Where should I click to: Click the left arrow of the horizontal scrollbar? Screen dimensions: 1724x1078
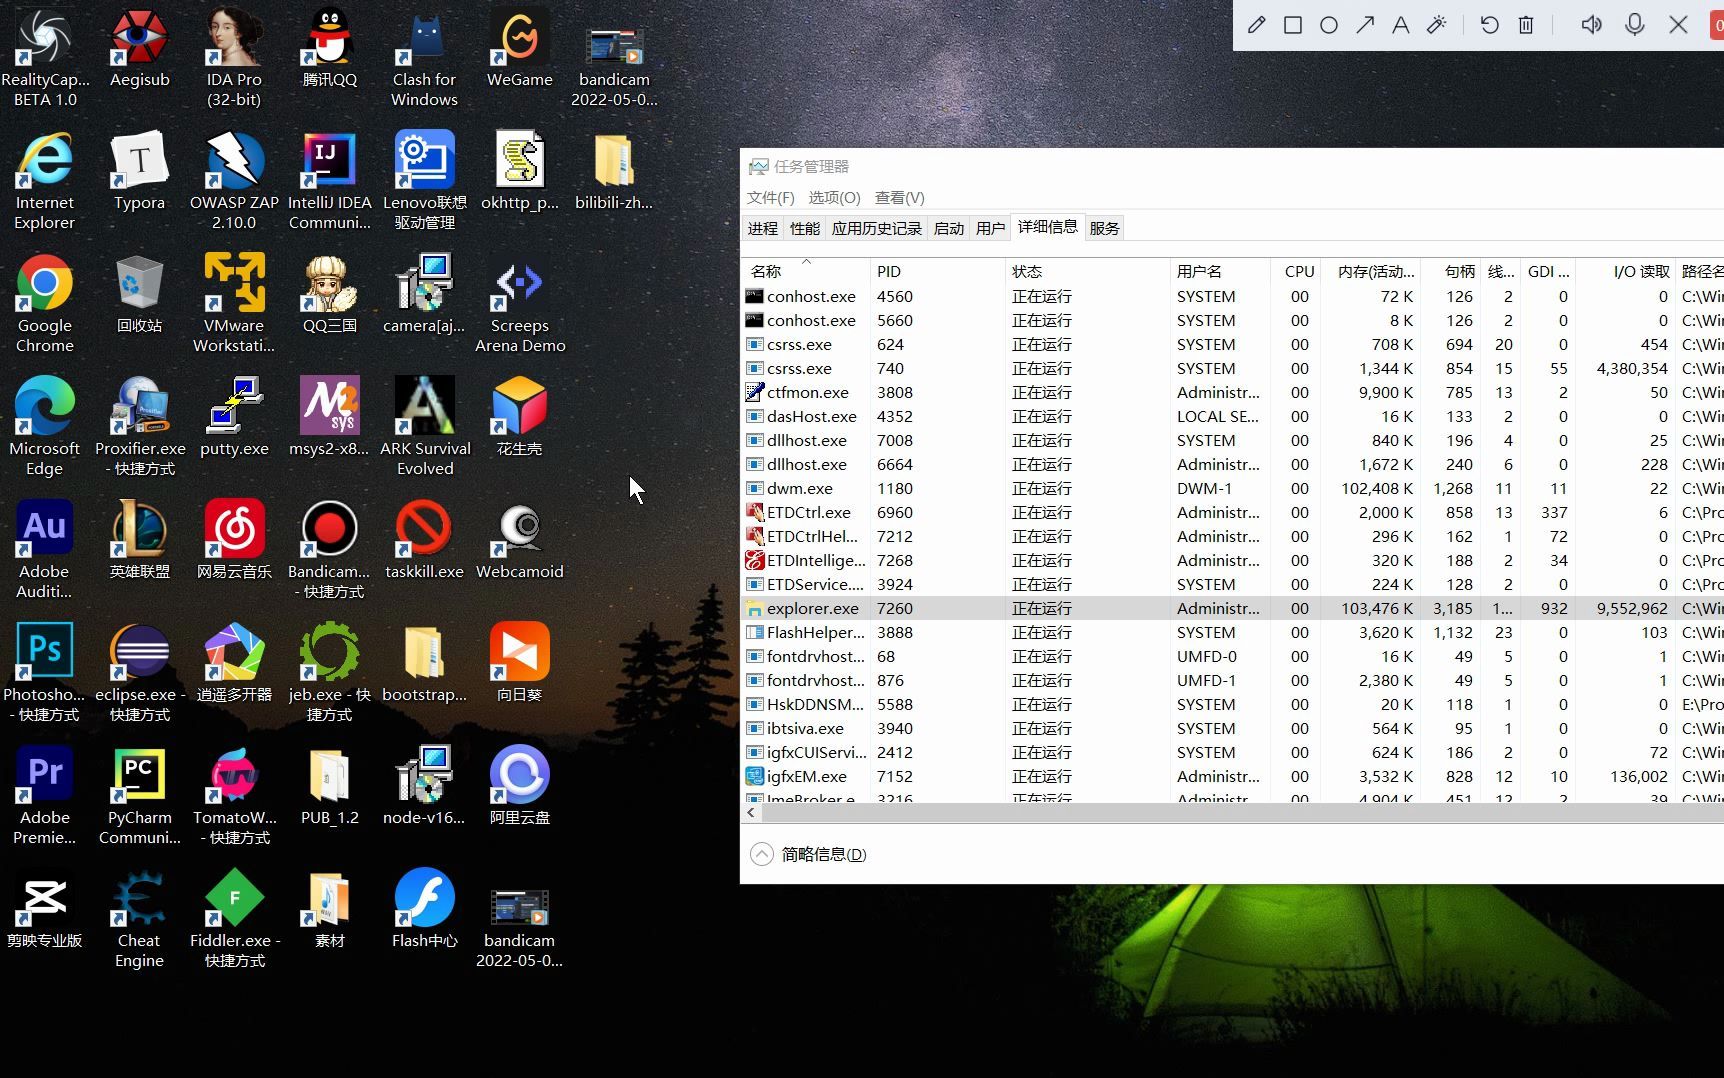(x=751, y=813)
